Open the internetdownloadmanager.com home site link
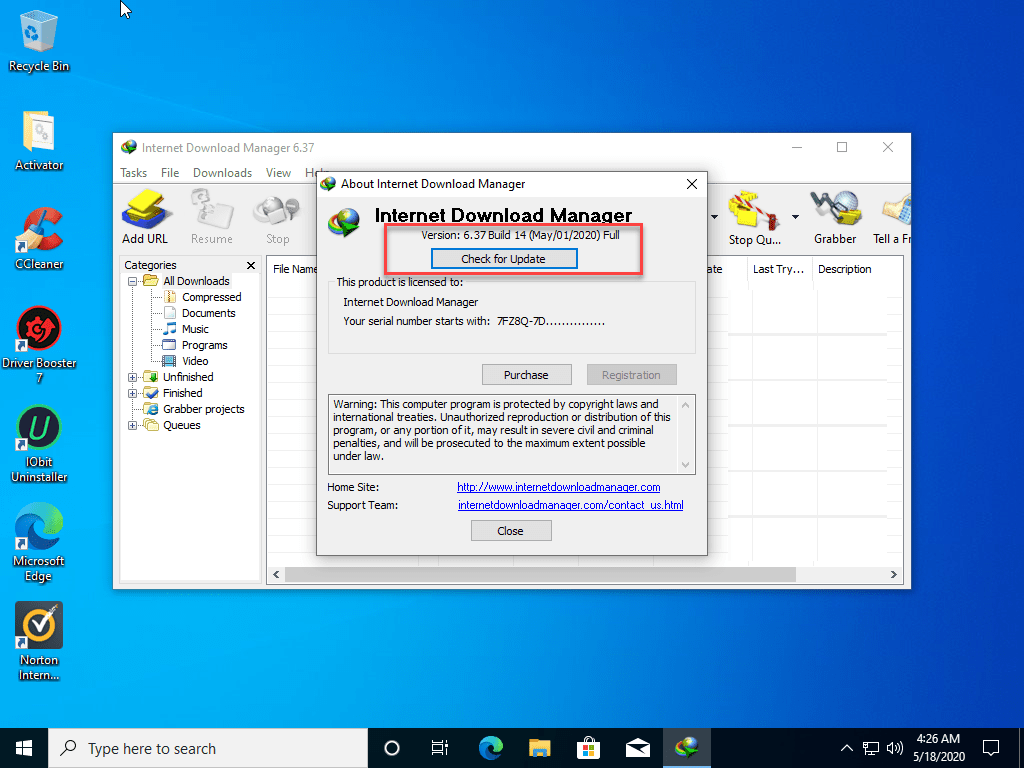Screen dimensions: 1024x768 pyautogui.click(x=558, y=487)
